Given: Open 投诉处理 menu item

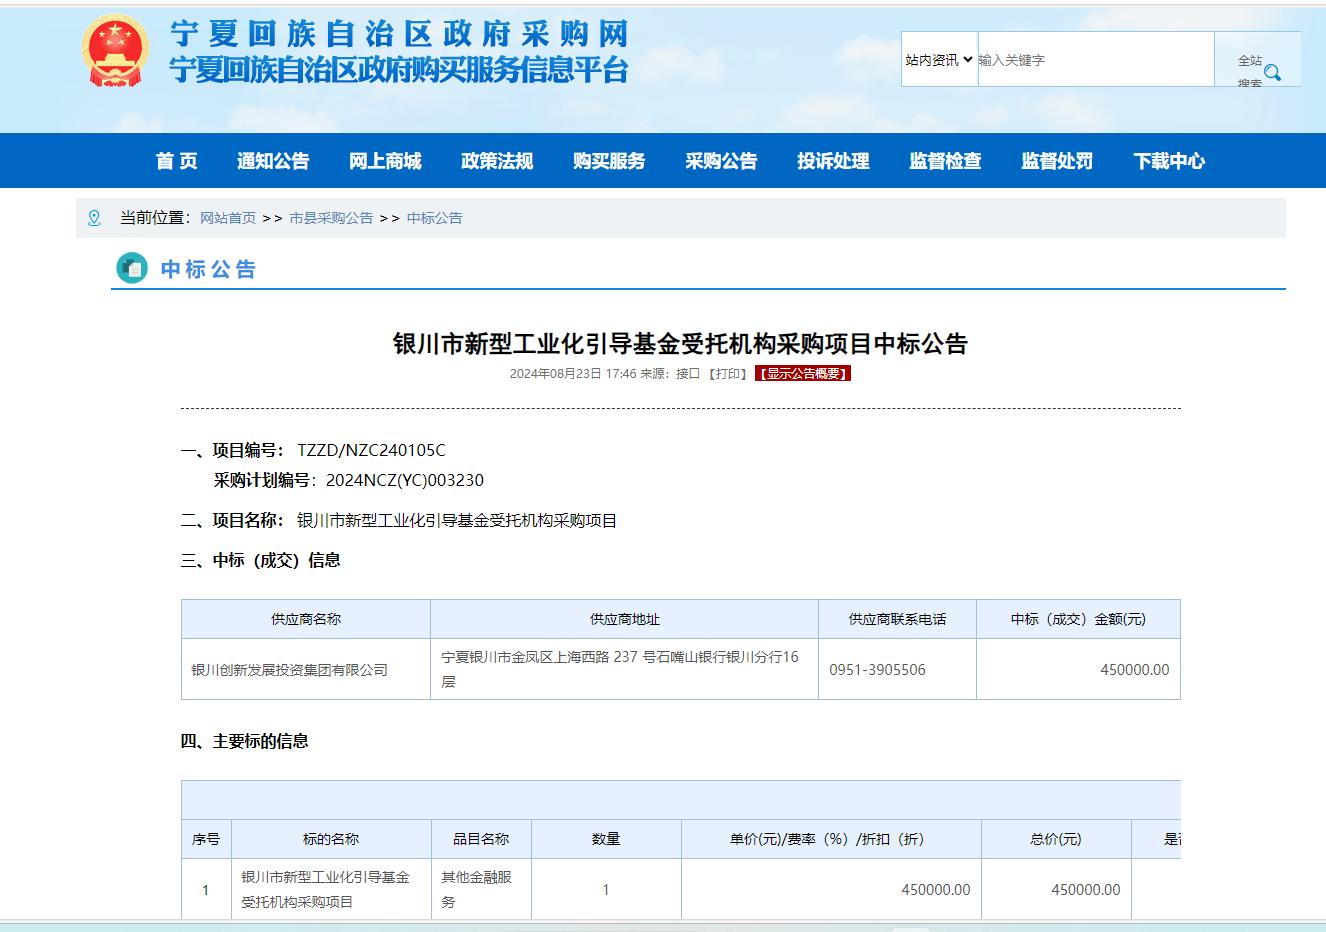Looking at the screenshot, I should pos(833,161).
